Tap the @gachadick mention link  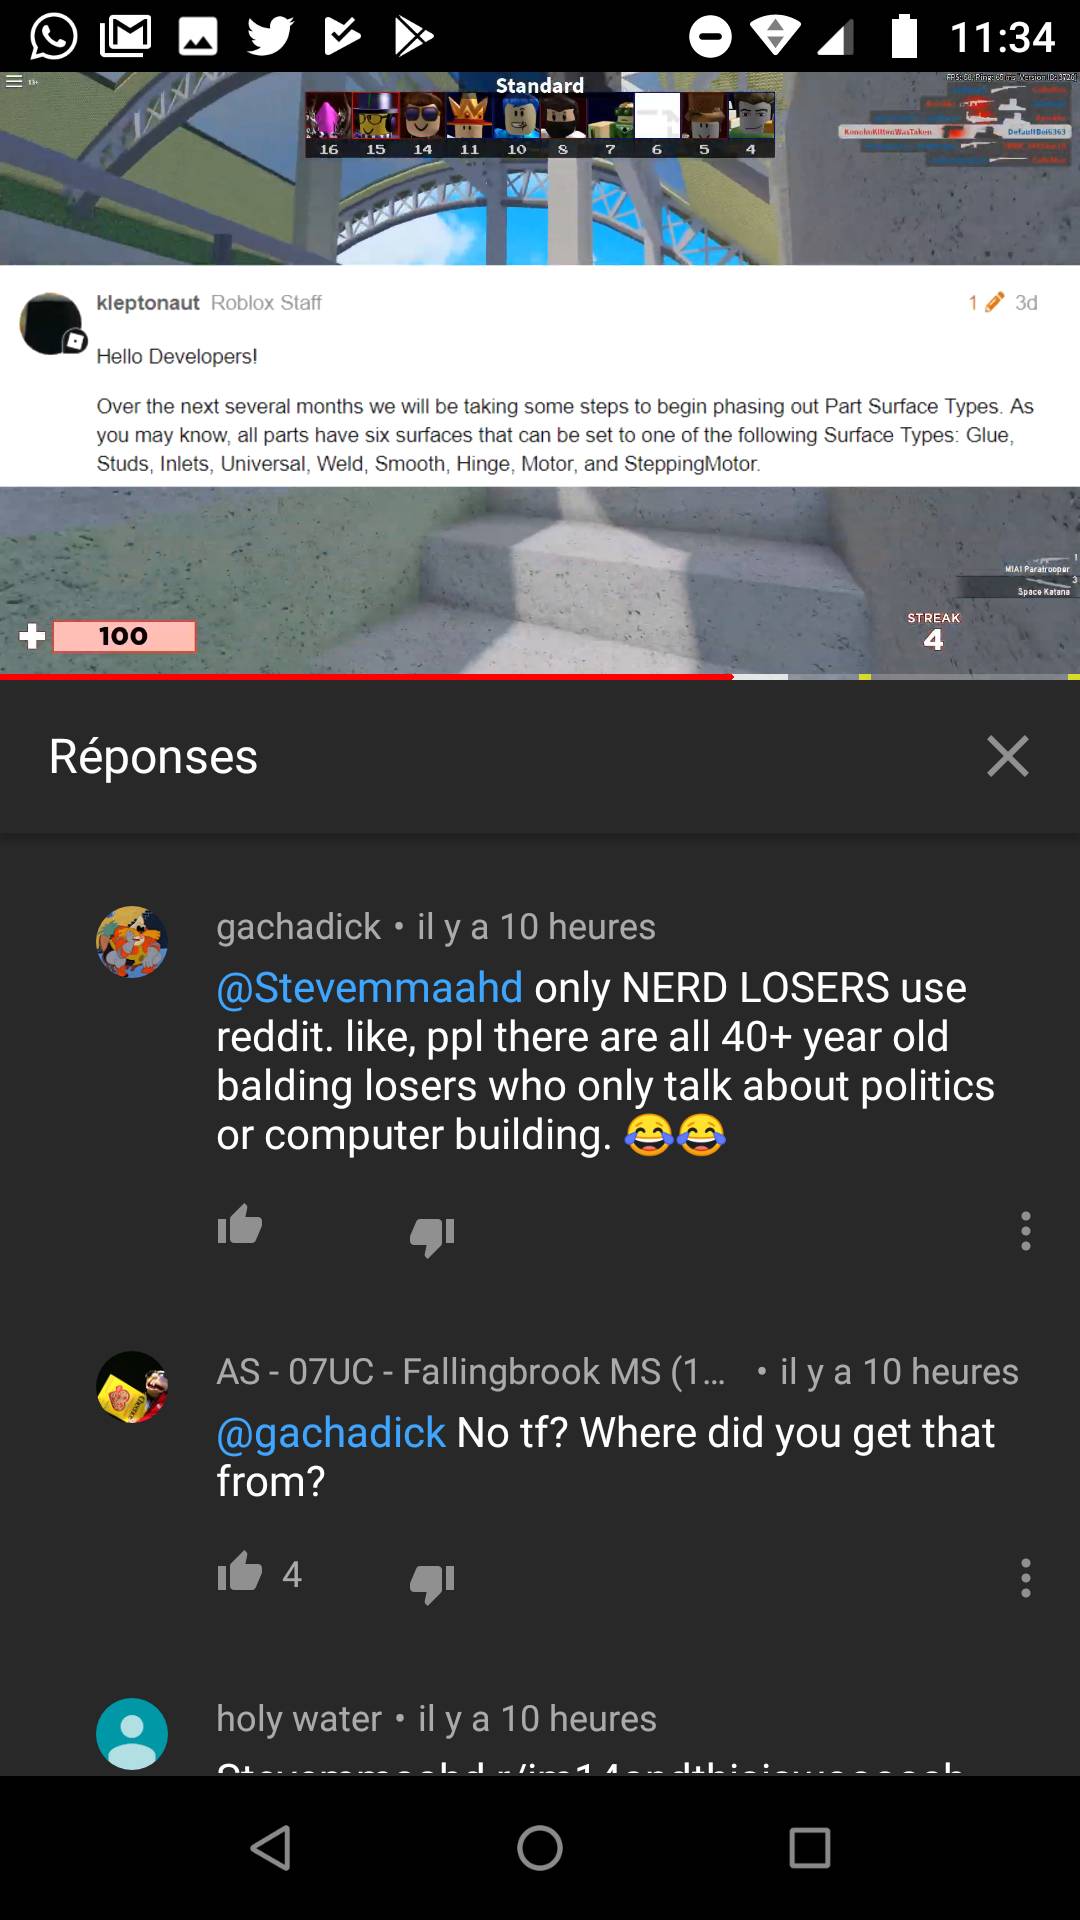330,1434
